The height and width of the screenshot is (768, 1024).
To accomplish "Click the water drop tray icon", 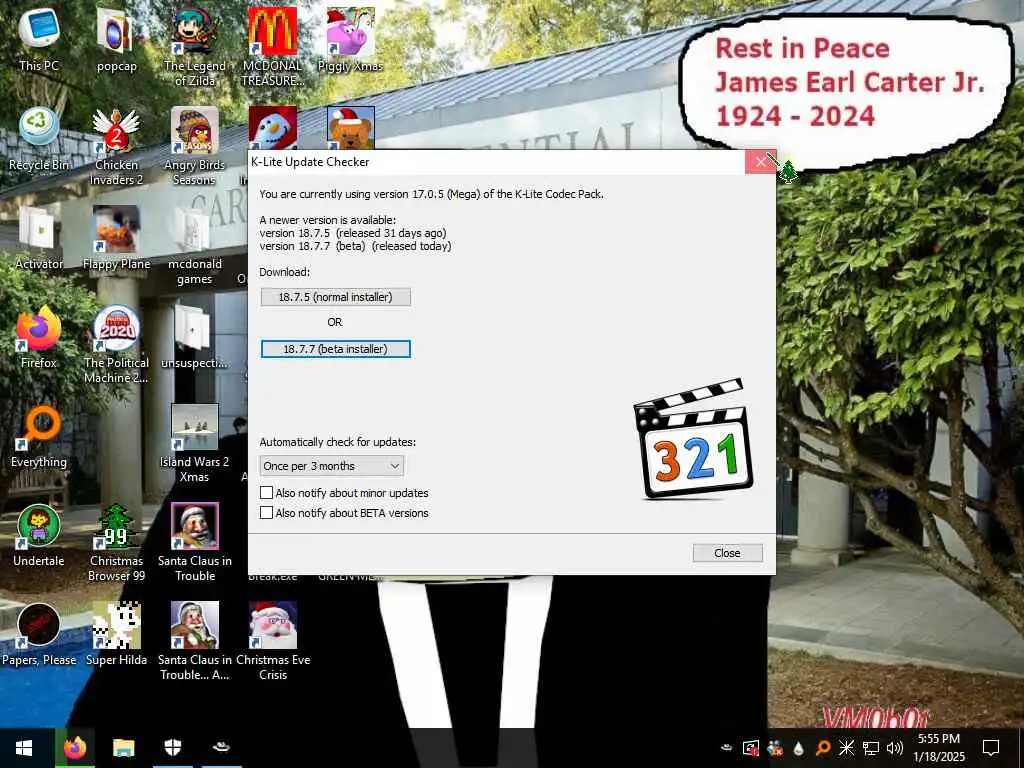I will [798, 748].
